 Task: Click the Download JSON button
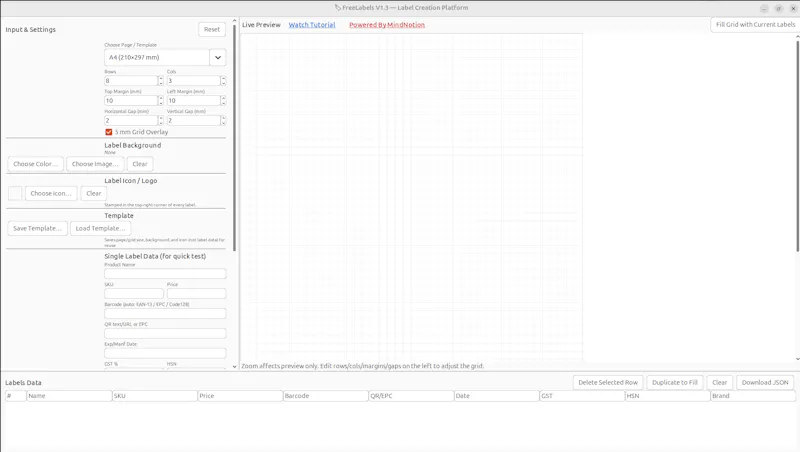[765, 383]
